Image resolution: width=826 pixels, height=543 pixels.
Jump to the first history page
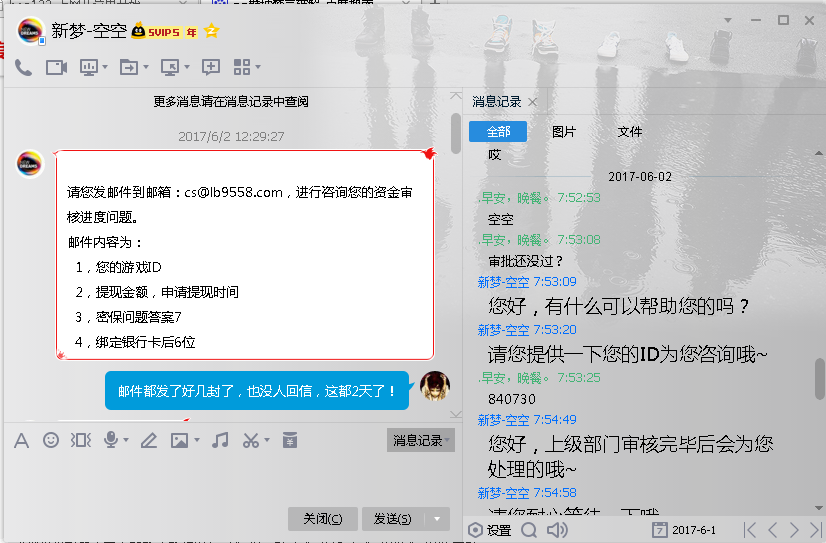click(x=750, y=530)
